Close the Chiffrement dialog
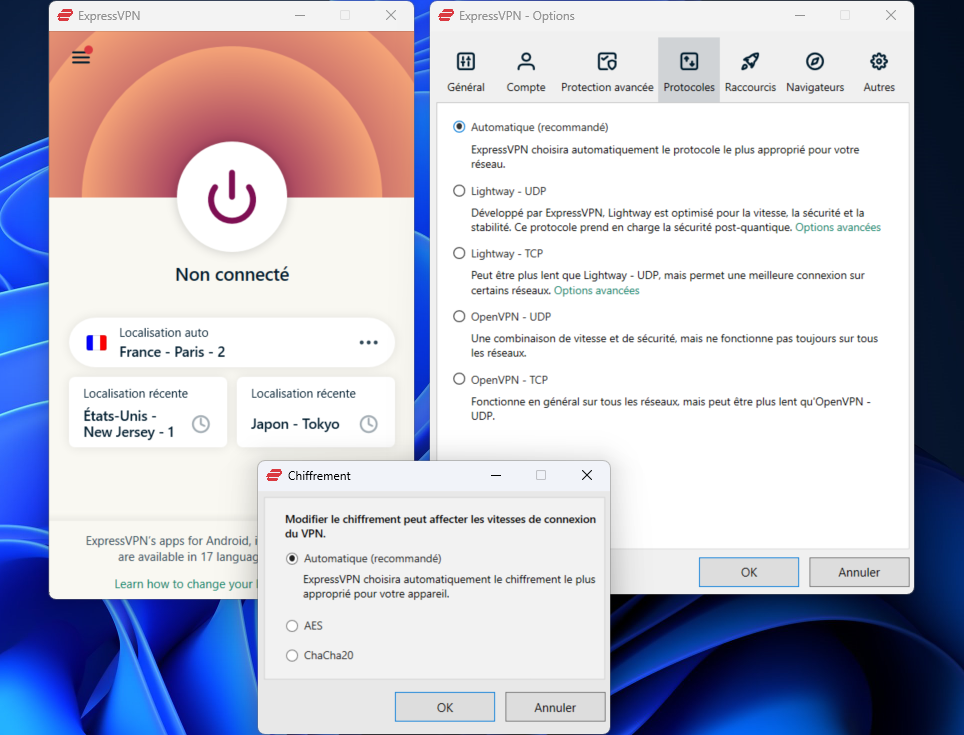Image resolution: width=964 pixels, height=735 pixels. pos(587,475)
